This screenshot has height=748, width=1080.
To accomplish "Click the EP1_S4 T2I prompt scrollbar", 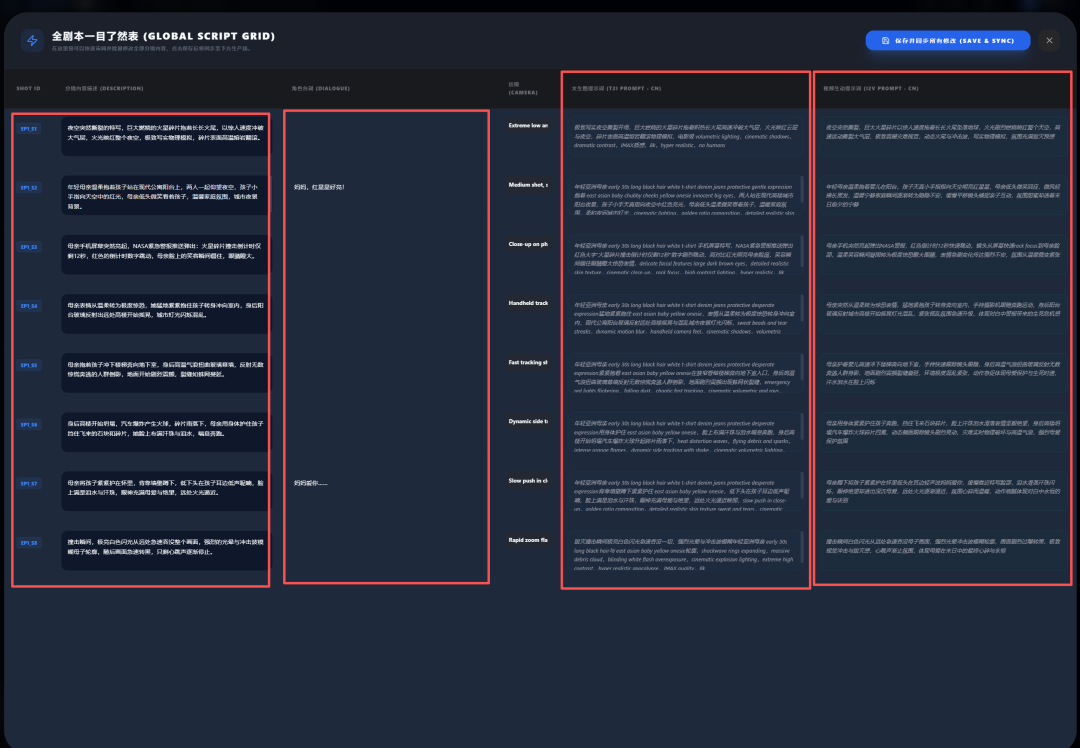I will [x=802, y=308].
